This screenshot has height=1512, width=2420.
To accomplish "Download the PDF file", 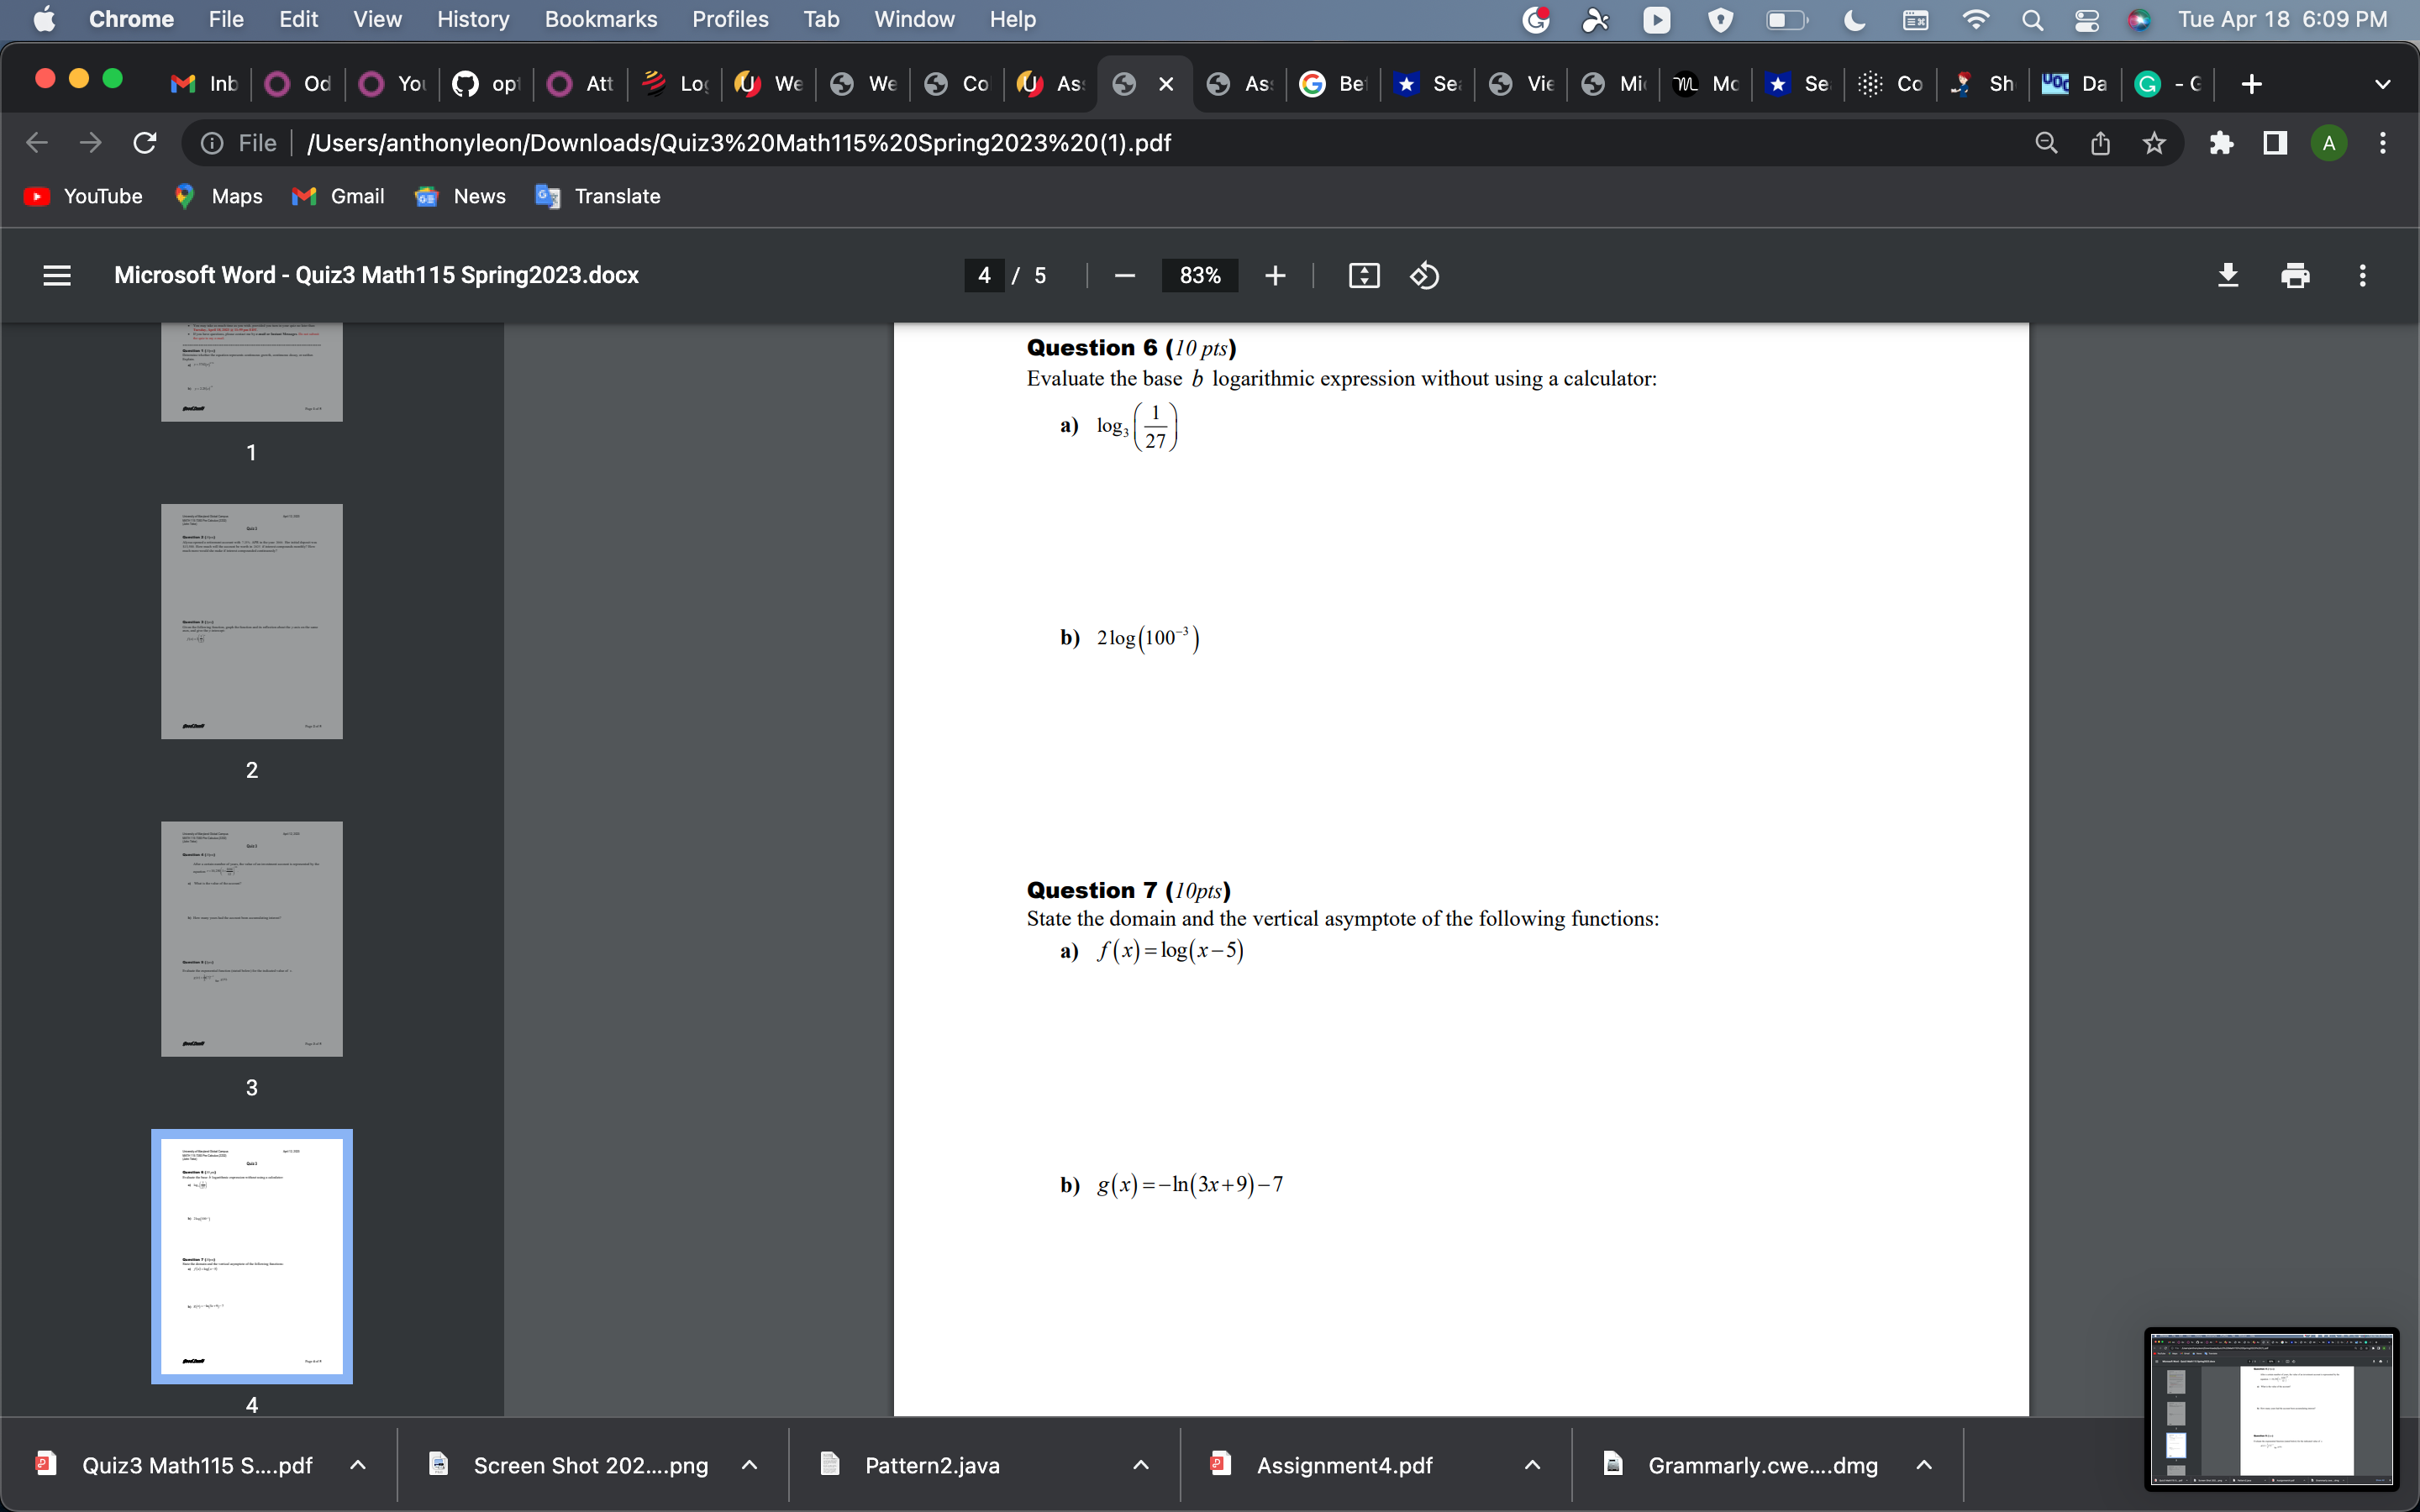I will click(x=2227, y=275).
